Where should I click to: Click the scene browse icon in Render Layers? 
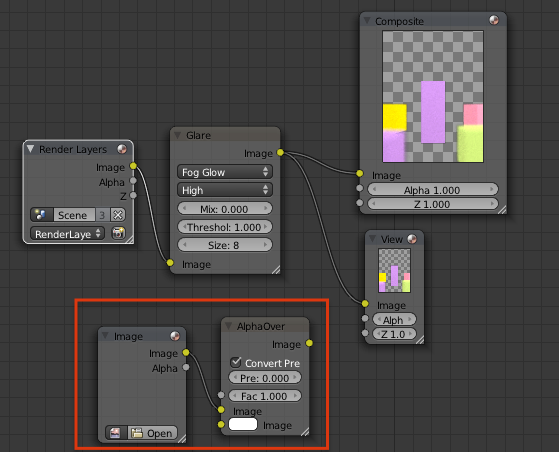[42, 215]
